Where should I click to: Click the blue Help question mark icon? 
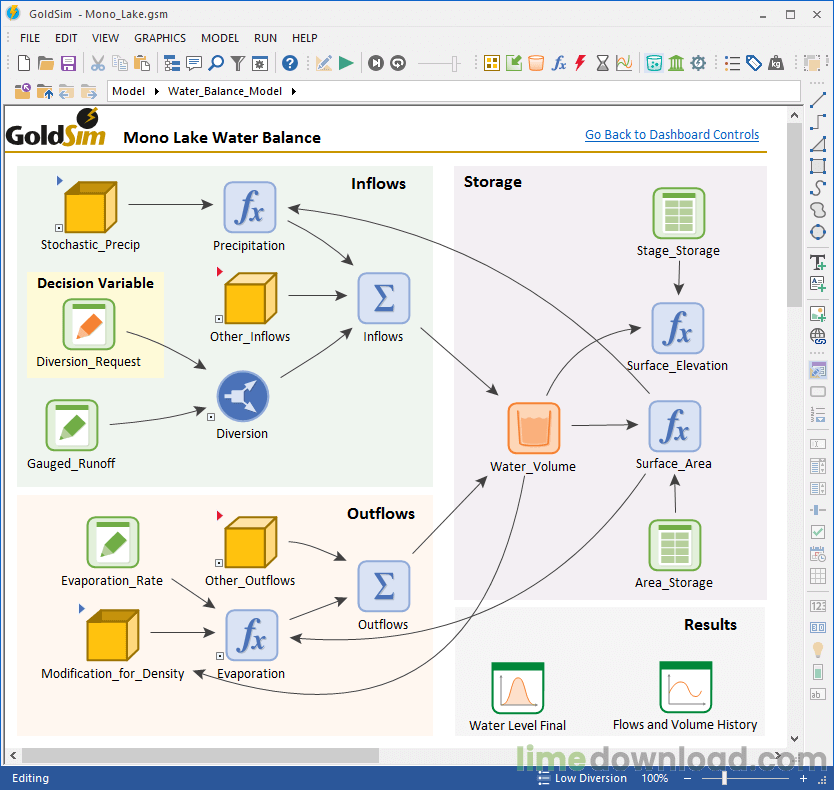[x=290, y=63]
